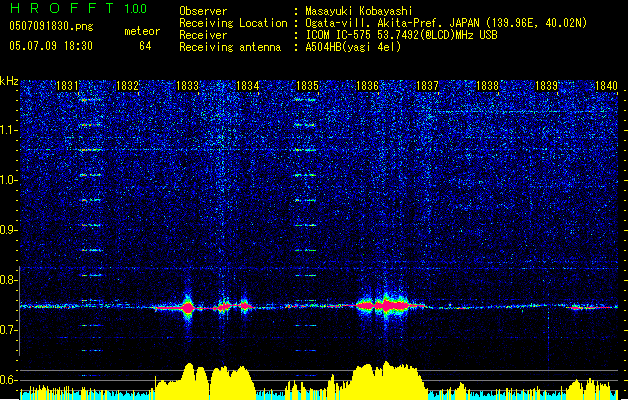Select the file name 0507091830.png

51,26
